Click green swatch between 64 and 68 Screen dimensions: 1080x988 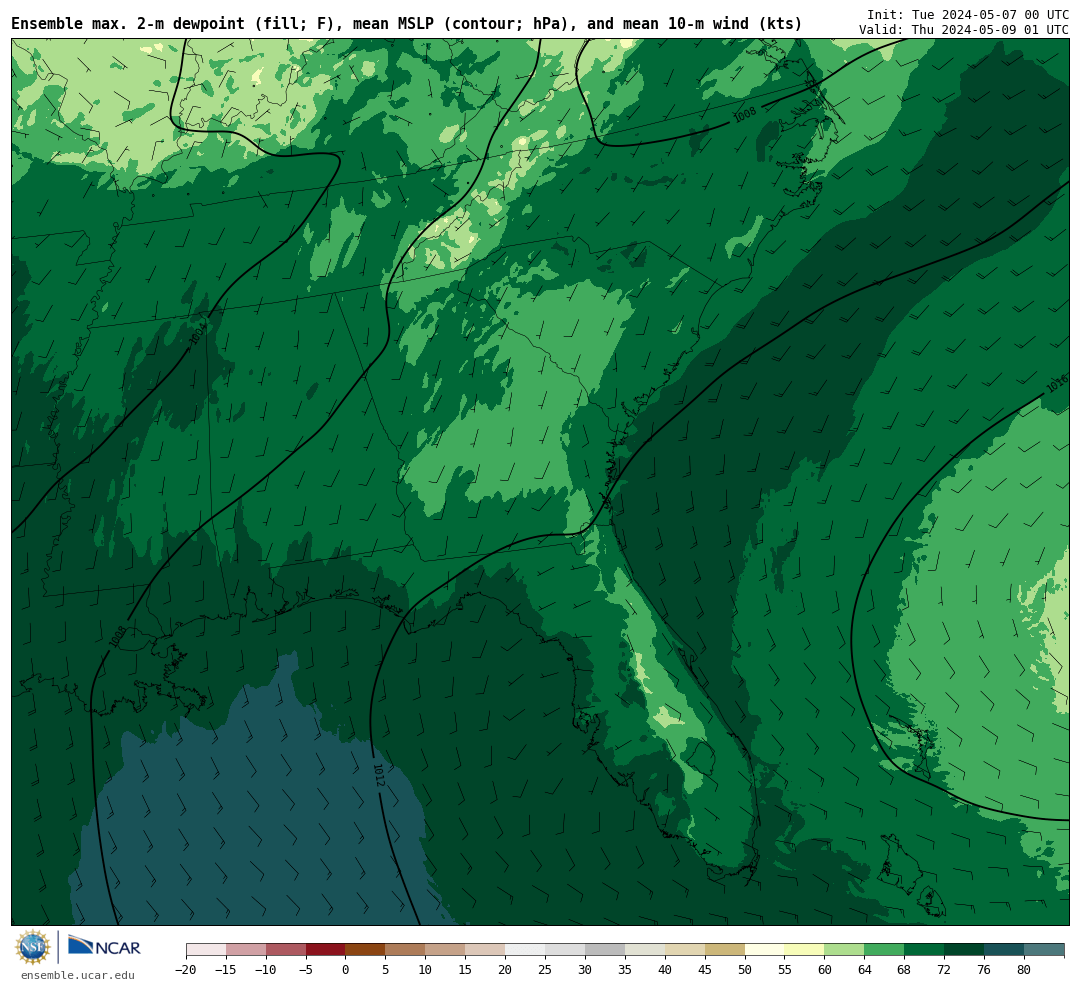[x=885, y=950]
